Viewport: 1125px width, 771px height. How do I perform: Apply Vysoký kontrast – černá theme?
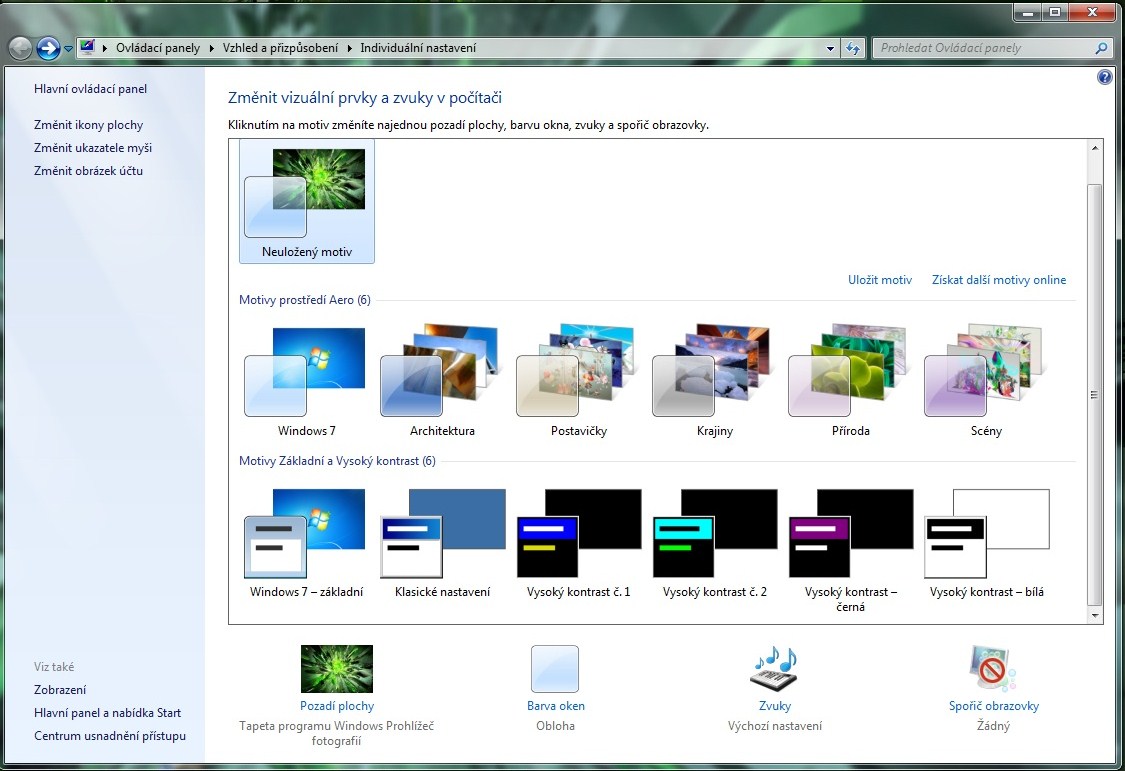pyautogui.click(x=850, y=550)
